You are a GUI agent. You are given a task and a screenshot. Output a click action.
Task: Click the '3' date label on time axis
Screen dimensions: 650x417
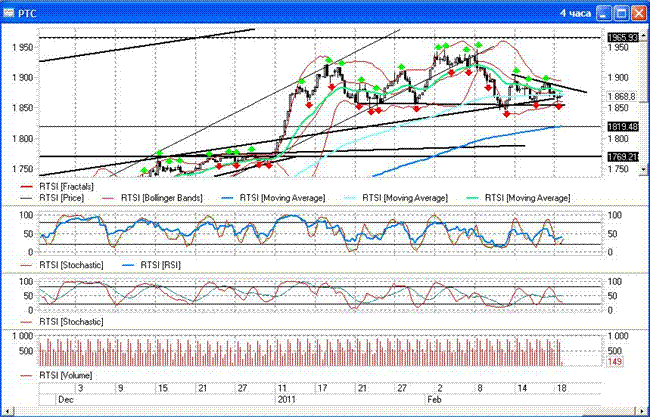[x=81, y=388]
